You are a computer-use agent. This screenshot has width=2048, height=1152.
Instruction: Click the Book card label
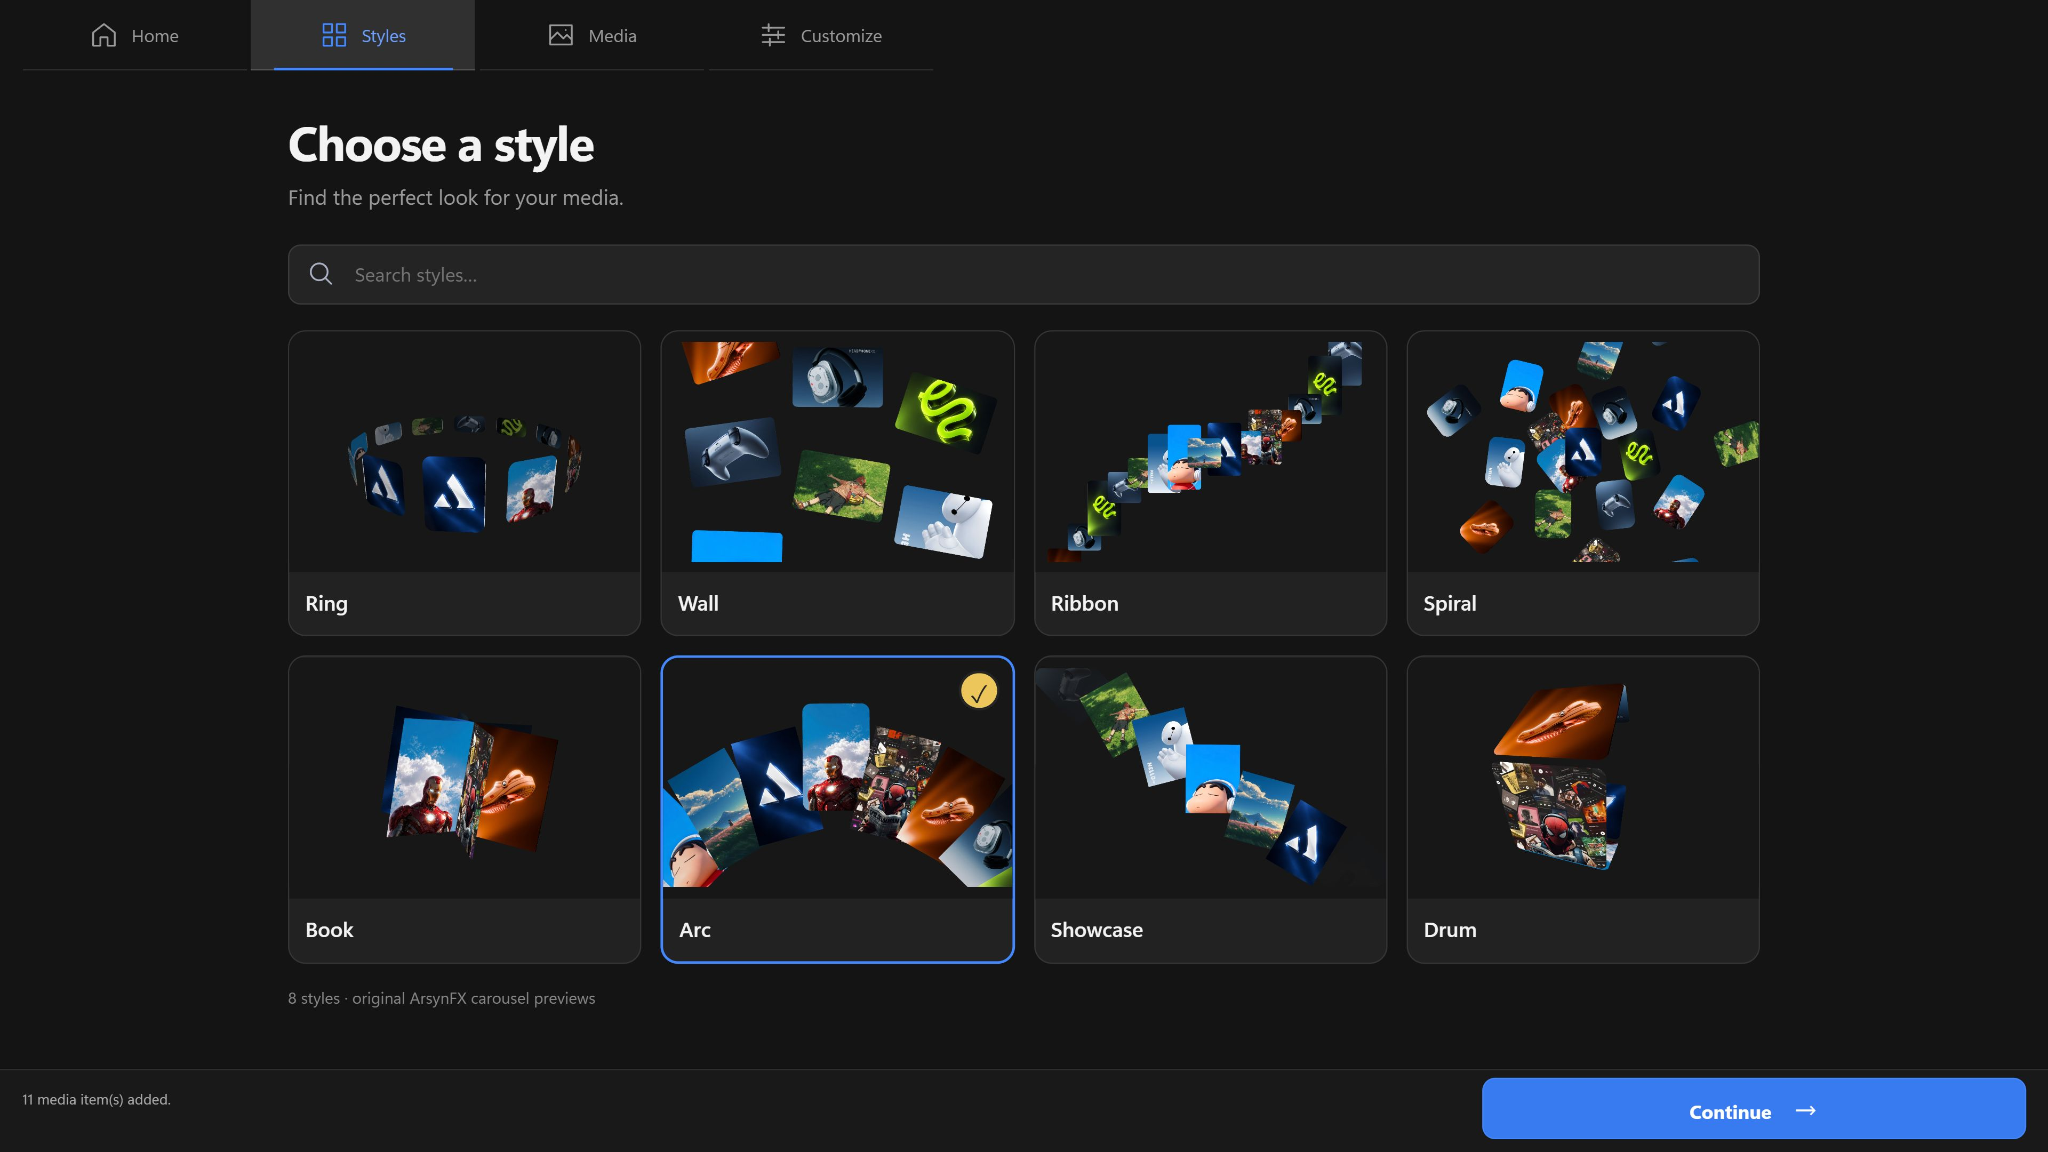329,930
